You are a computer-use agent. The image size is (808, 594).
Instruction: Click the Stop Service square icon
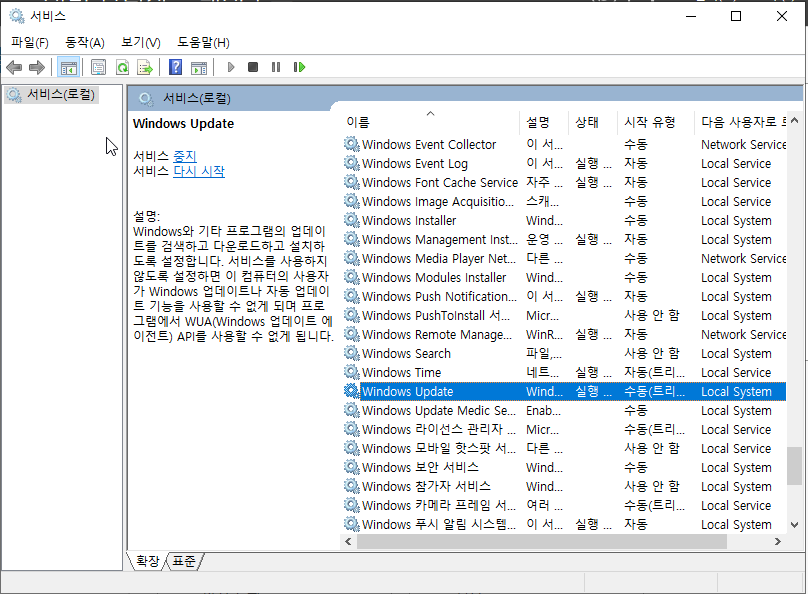(x=253, y=67)
